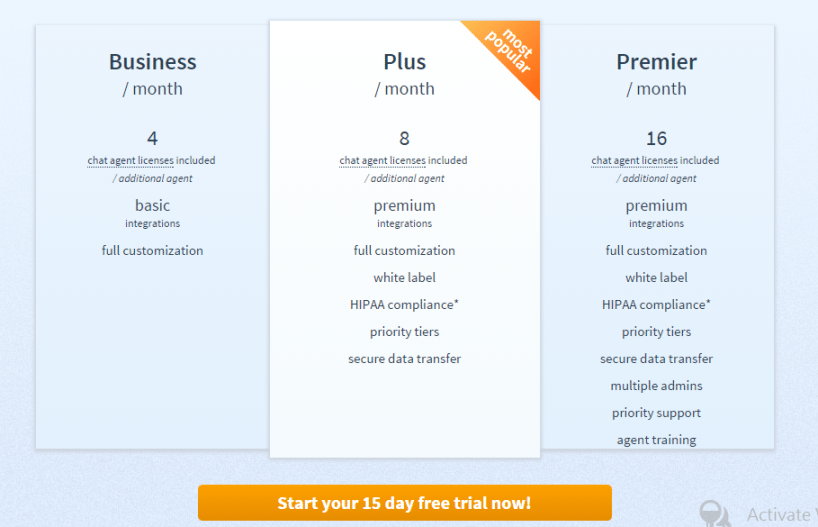Select the Business plan heading
Viewport: 818px width, 527px height.
pos(152,62)
